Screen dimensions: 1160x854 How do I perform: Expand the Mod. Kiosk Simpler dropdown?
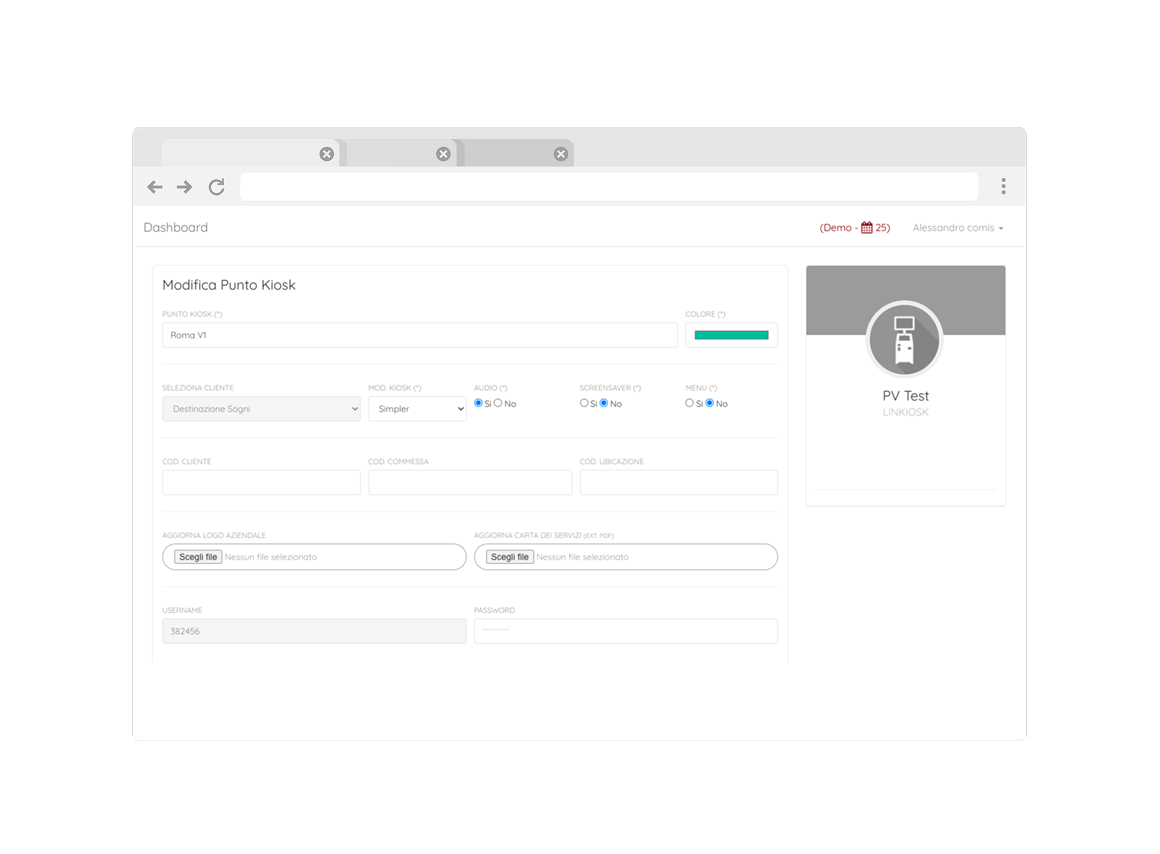point(417,409)
